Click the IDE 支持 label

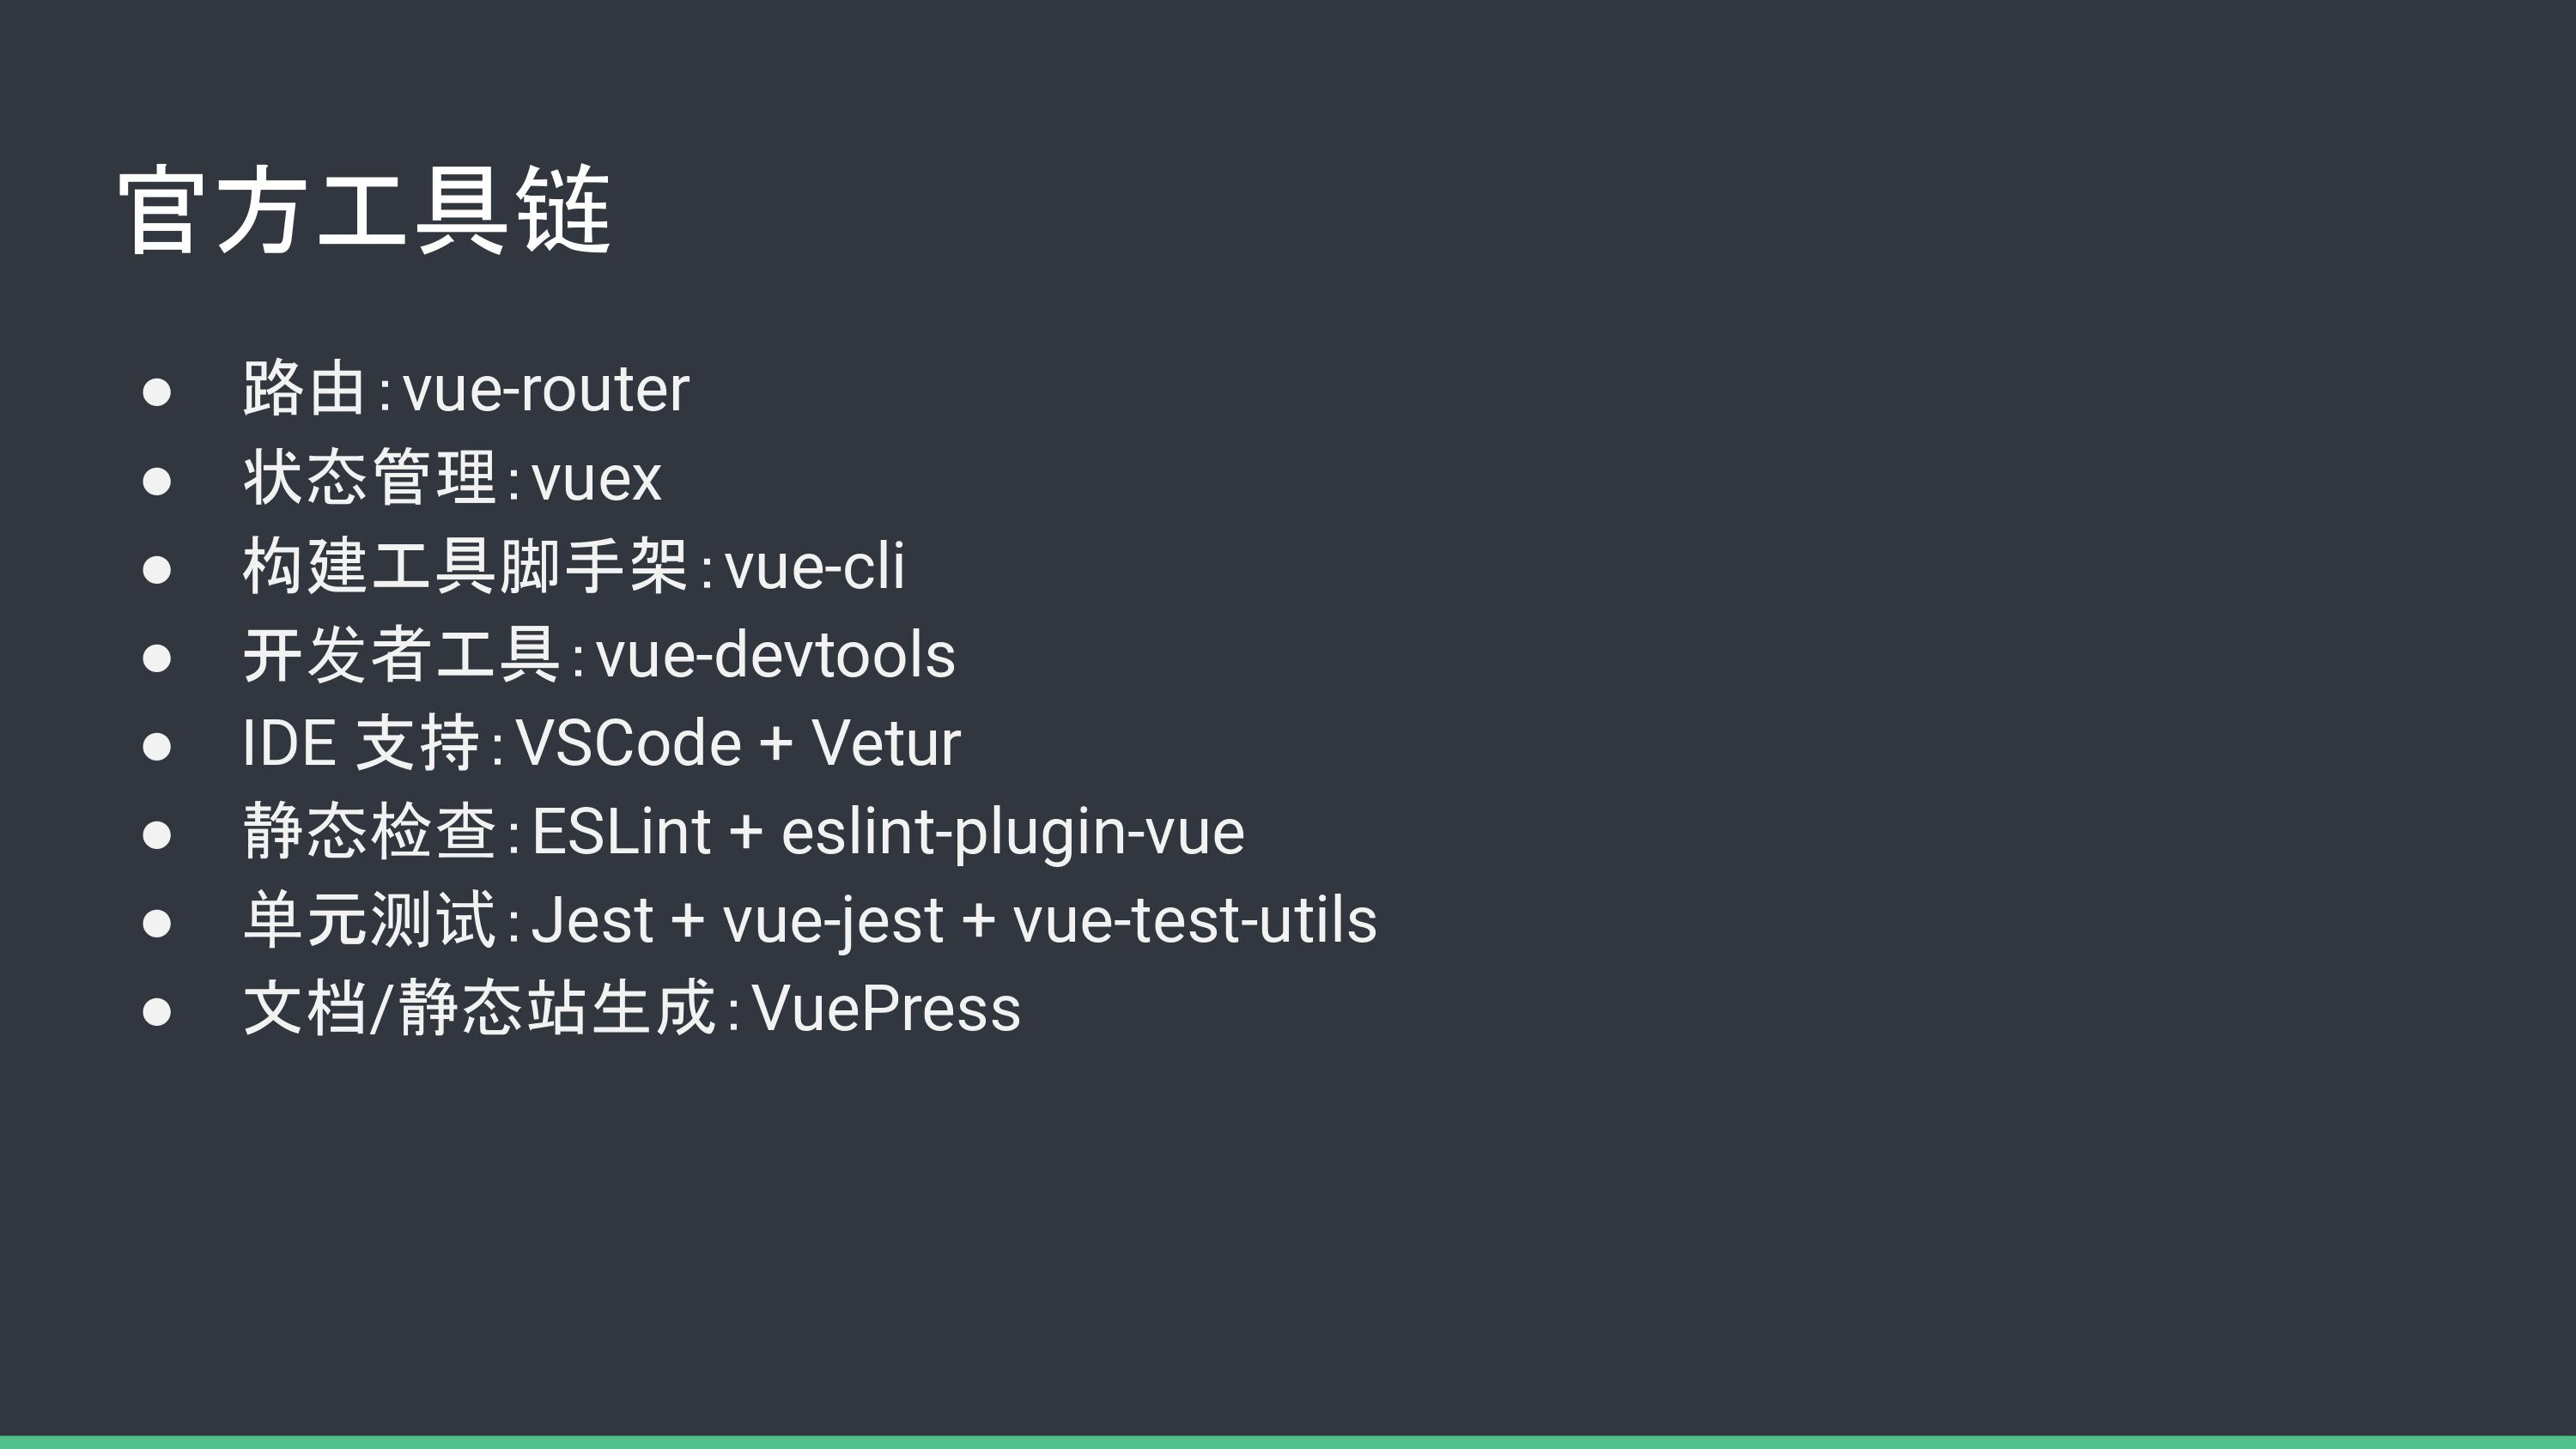(361, 743)
